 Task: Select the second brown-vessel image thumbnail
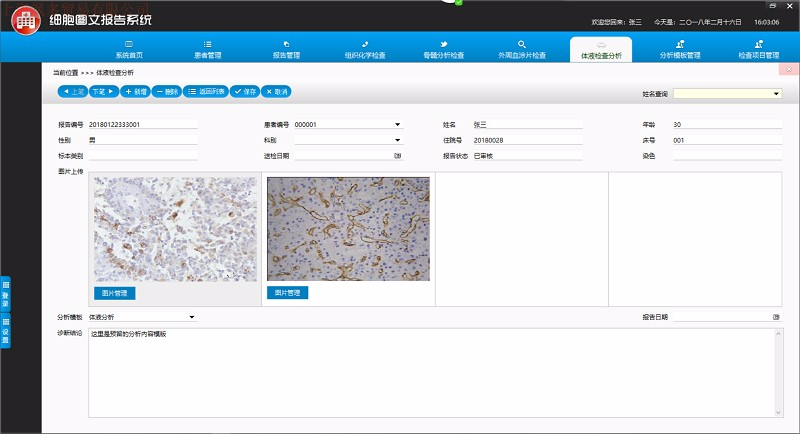coord(348,228)
